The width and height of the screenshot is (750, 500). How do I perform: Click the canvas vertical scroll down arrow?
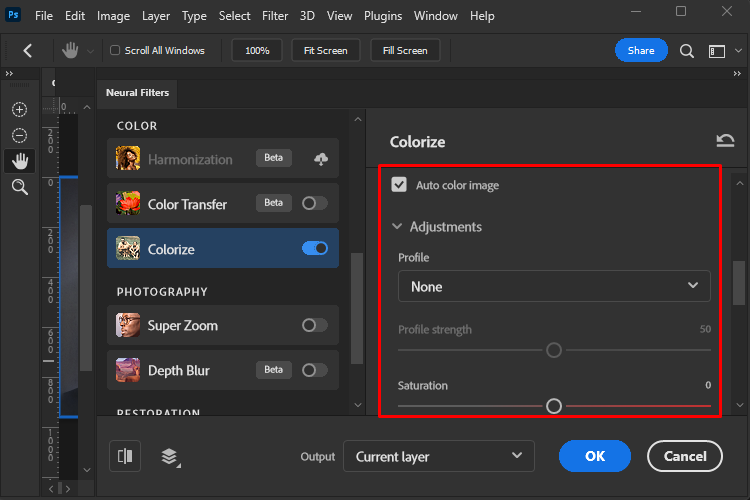click(87, 470)
